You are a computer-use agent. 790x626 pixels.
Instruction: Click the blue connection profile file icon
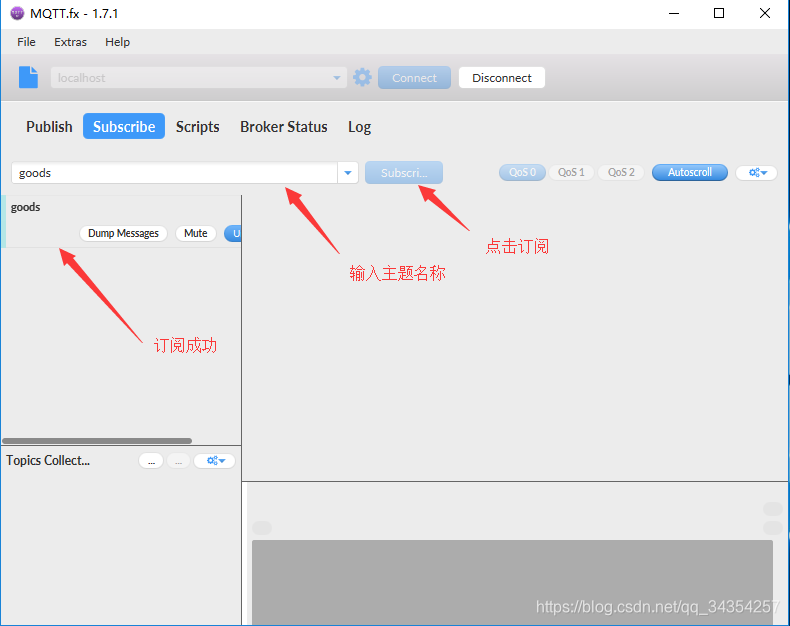(28, 77)
